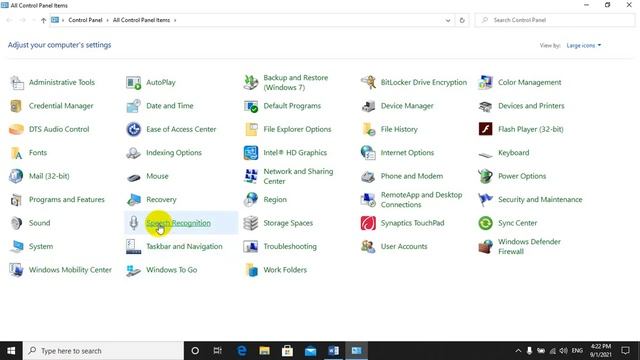Open Mail (32-bit) icon
Viewport: 640px width, 360px height.
pyautogui.click(x=17, y=176)
